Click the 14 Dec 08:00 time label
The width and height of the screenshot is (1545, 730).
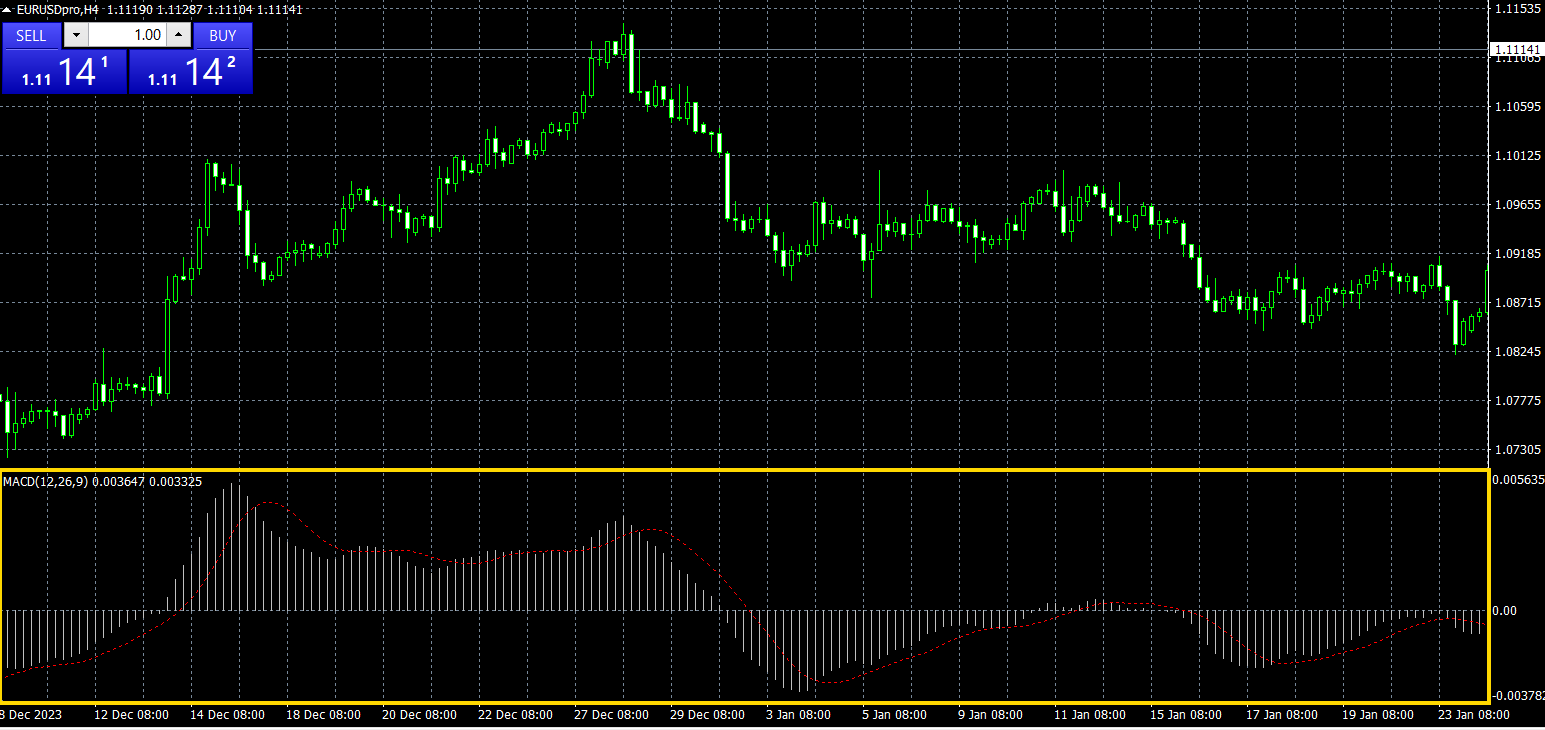pos(227,715)
